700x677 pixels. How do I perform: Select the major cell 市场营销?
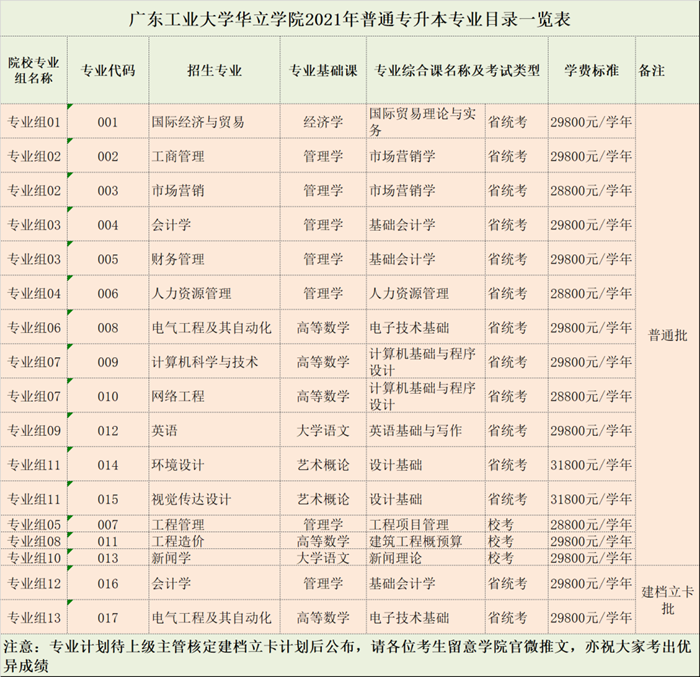click(214, 190)
